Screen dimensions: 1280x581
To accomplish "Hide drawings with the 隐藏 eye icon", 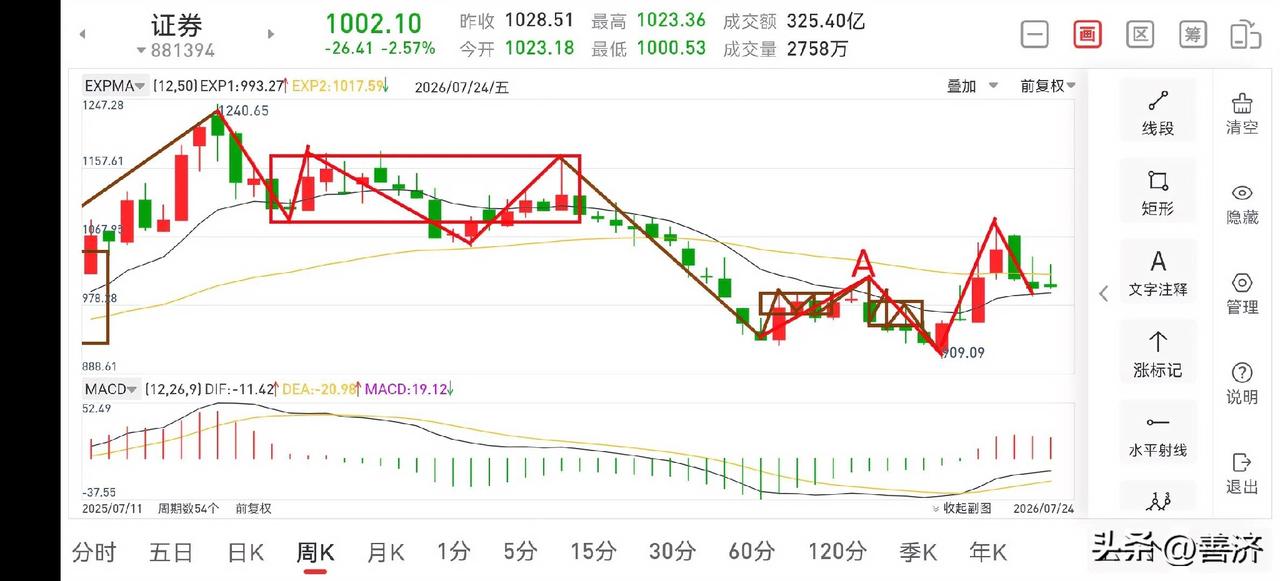I will 1242,204.
